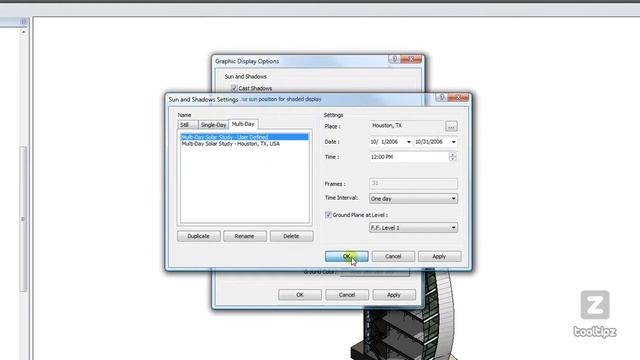The width and height of the screenshot is (640, 360).
Task: Open the F.F. Level 1 dropdown
Action: [413, 228]
